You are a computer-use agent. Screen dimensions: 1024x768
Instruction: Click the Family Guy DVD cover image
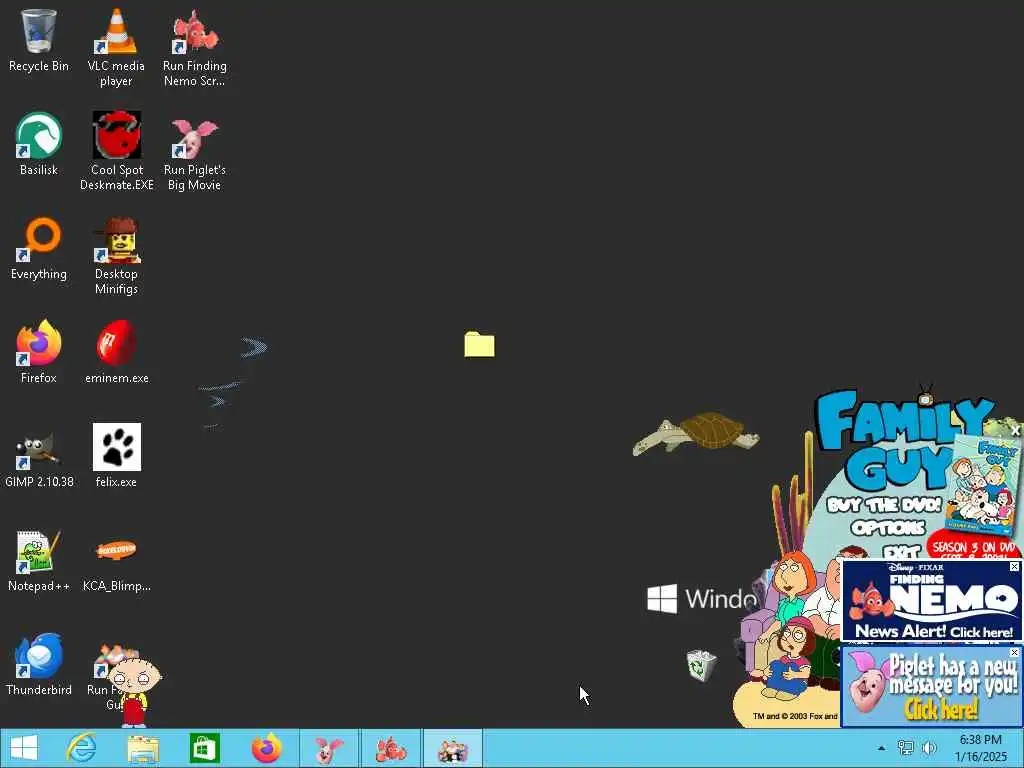[984, 485]
